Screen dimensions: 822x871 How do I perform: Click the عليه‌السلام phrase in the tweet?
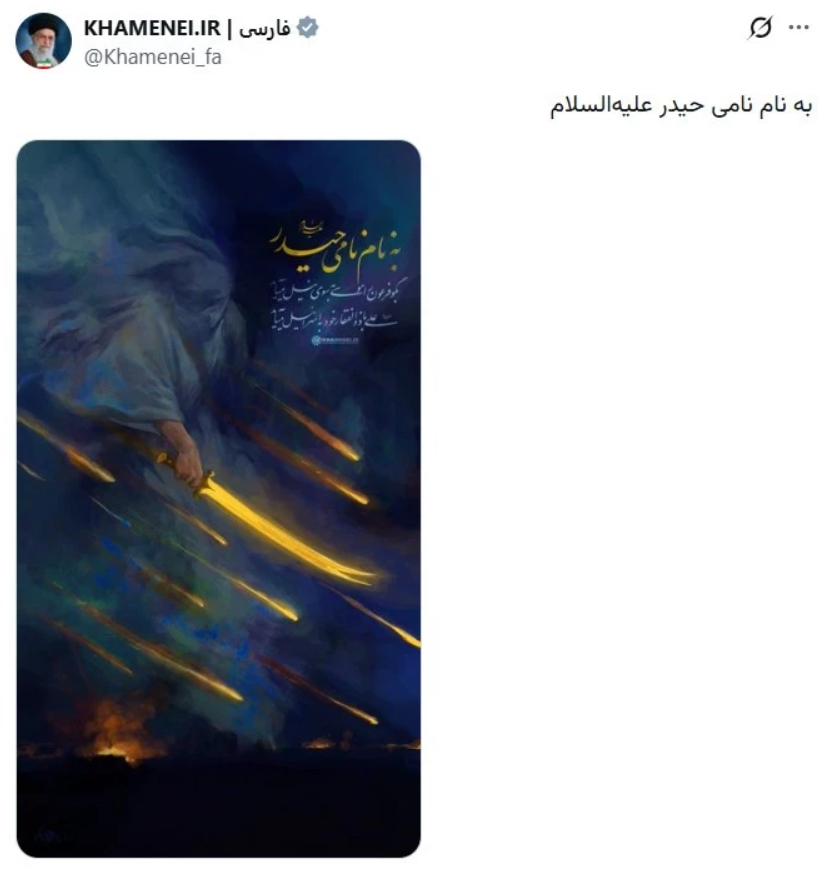pyautogui.click(x=602, y=104)
